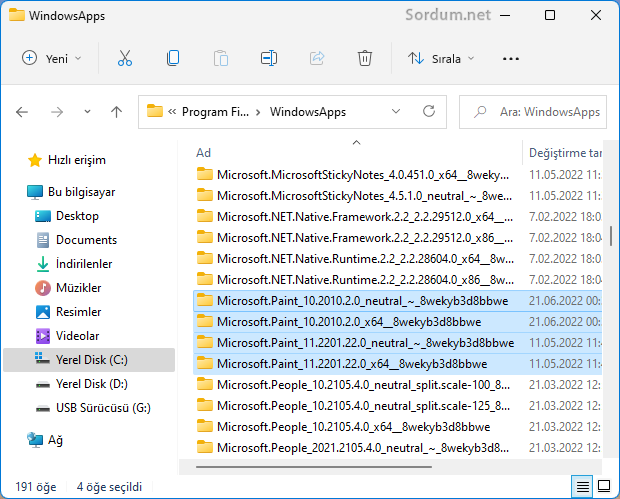This screenshot has width=620, height=499.
Task: Click WindowsApps breadcrumb in address bar
Action: [308, 112]
